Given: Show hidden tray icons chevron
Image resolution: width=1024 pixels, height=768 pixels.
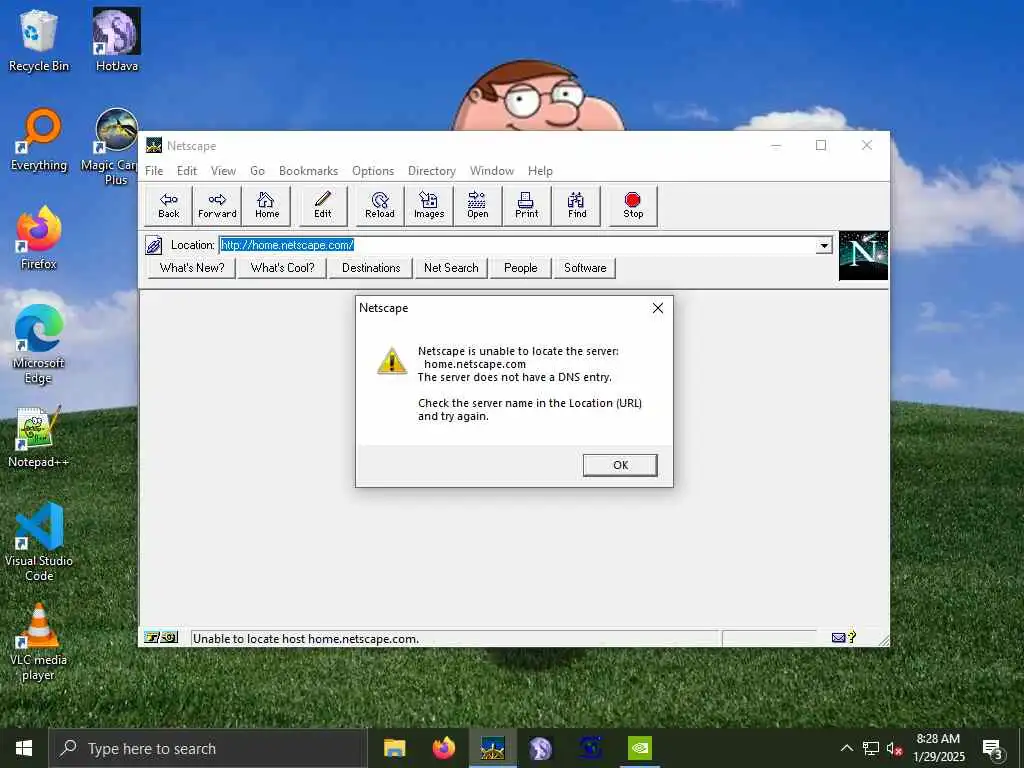Looking at the screenshot, I should (x=846, y=748).
